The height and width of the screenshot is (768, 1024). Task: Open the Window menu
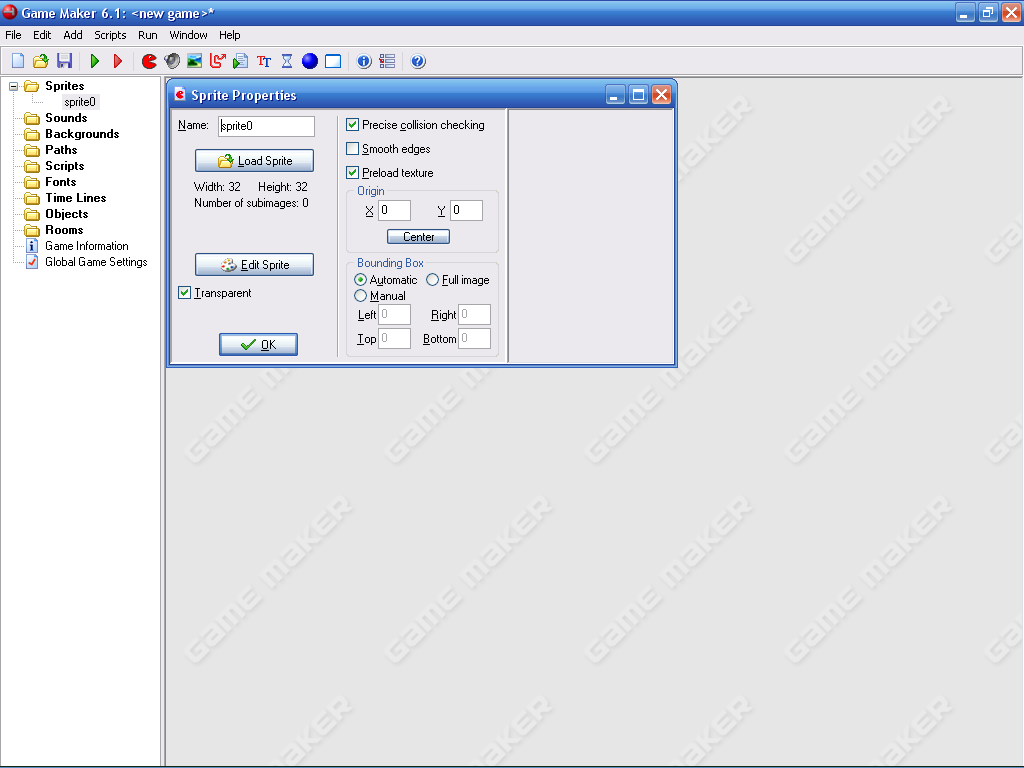tap(188, 35)
